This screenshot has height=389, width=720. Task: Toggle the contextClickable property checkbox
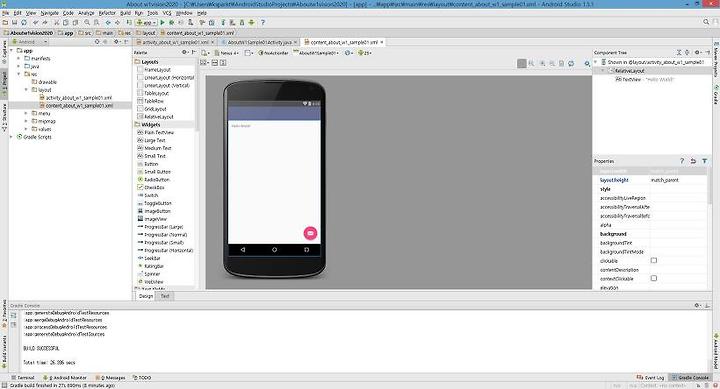point(654,278)
